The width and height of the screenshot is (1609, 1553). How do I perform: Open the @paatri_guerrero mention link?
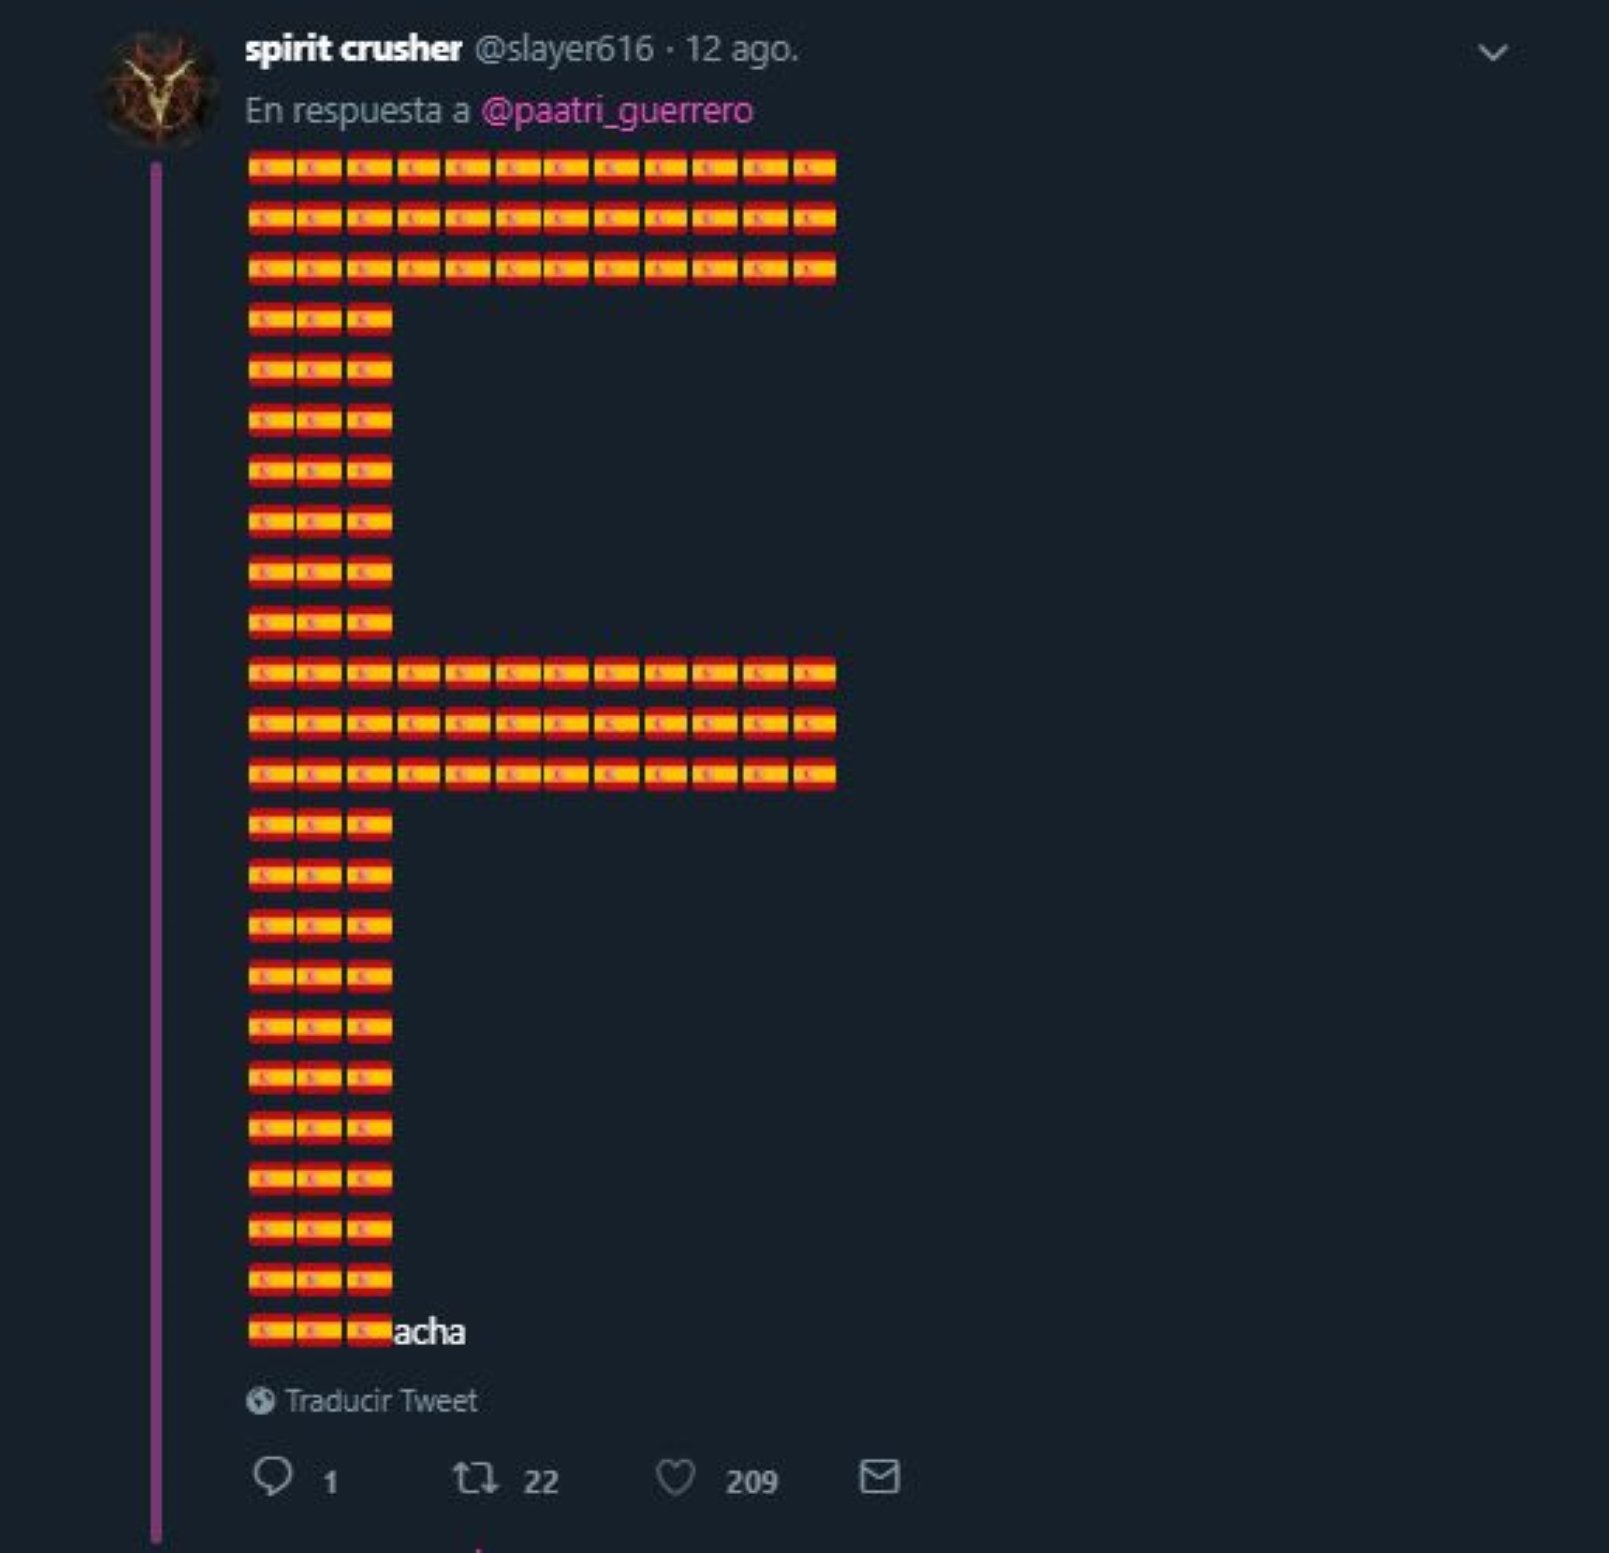click(x=617, y=111)
